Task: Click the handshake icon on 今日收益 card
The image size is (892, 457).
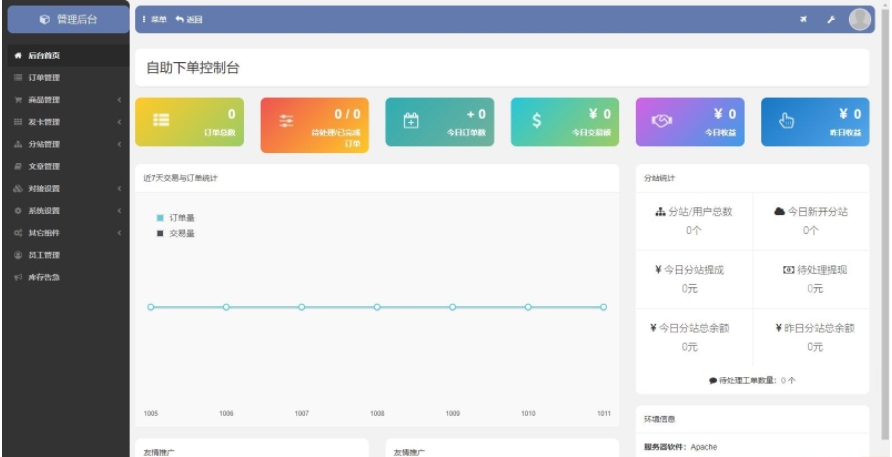Action: click(661, 120)
